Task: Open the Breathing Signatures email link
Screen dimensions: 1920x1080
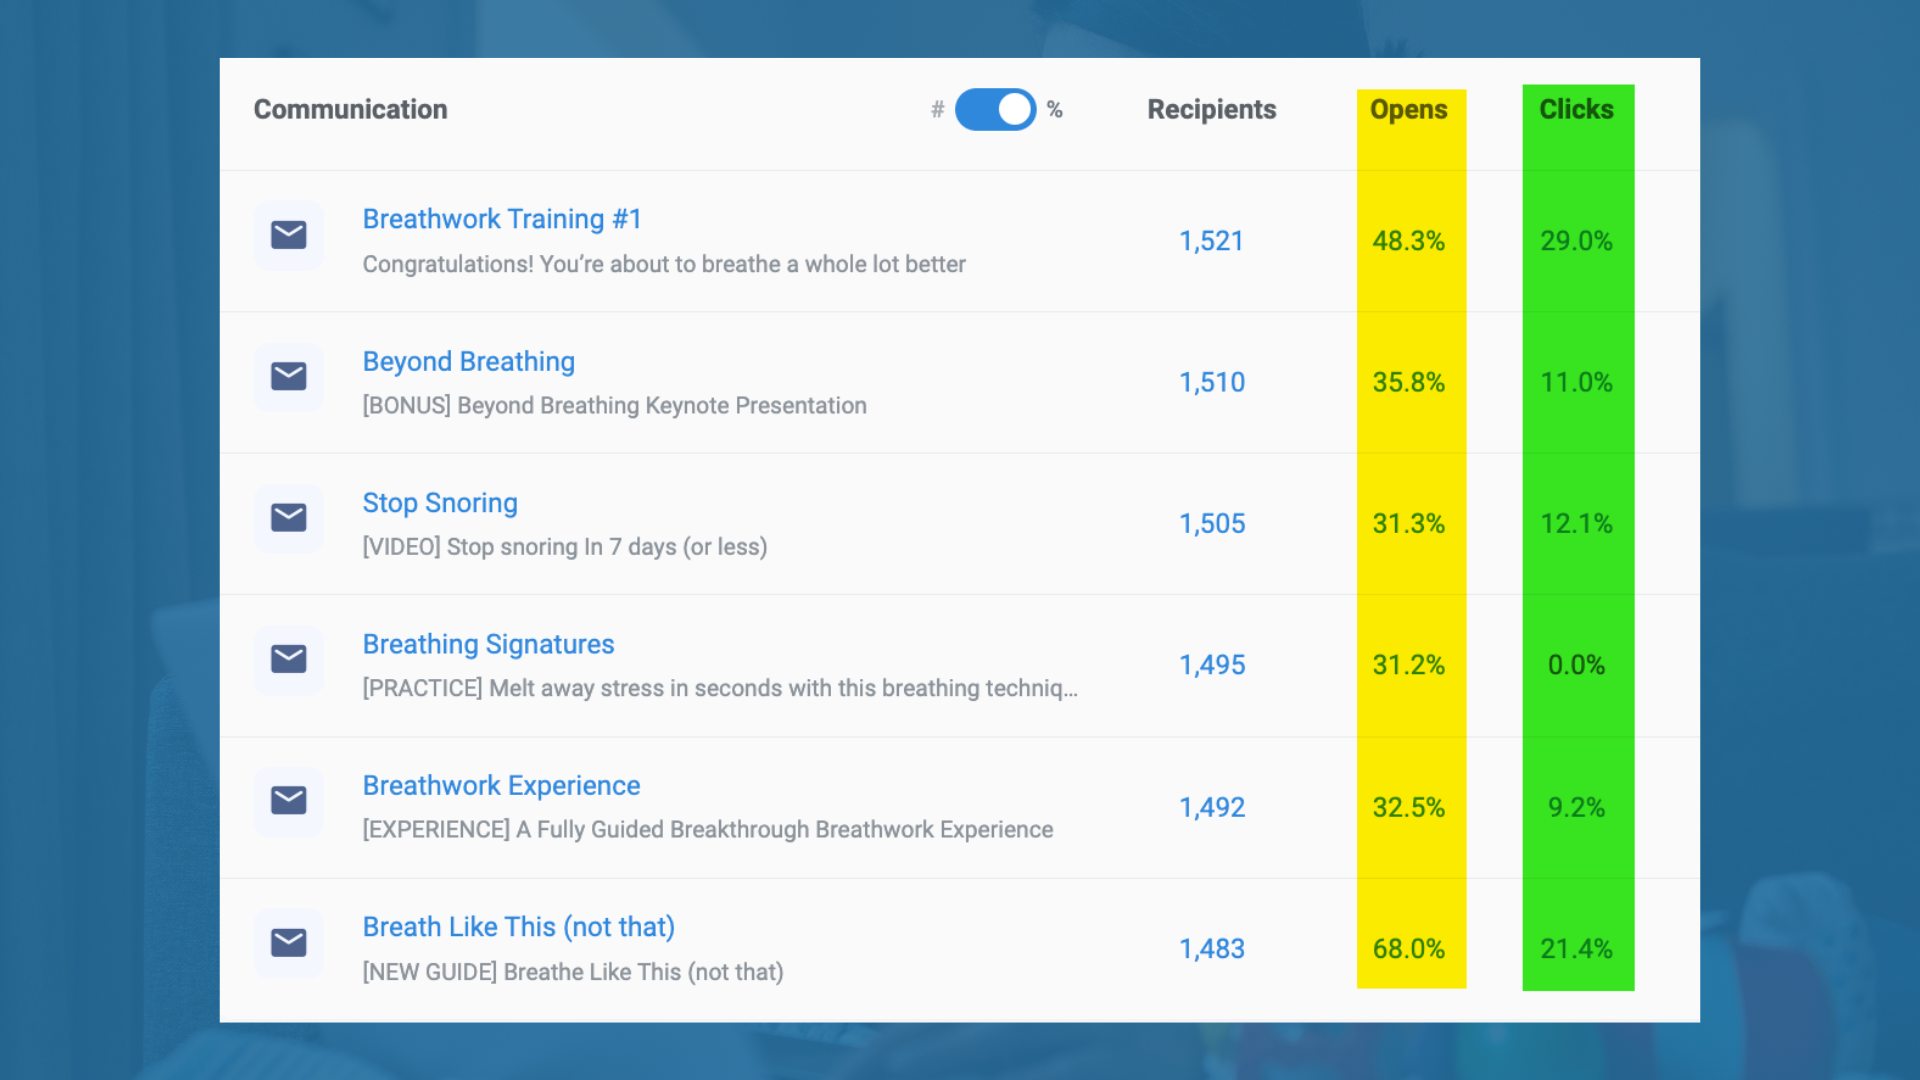Action: (x=488, y=644)
